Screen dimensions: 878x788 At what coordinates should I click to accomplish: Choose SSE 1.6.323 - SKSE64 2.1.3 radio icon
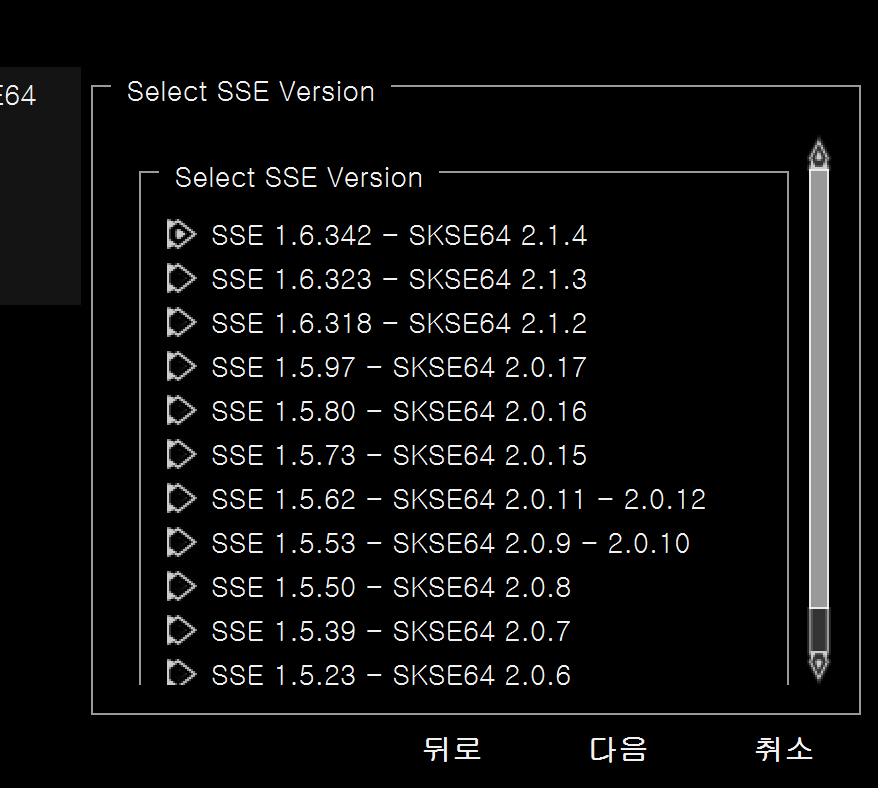[x=180, y=279]
